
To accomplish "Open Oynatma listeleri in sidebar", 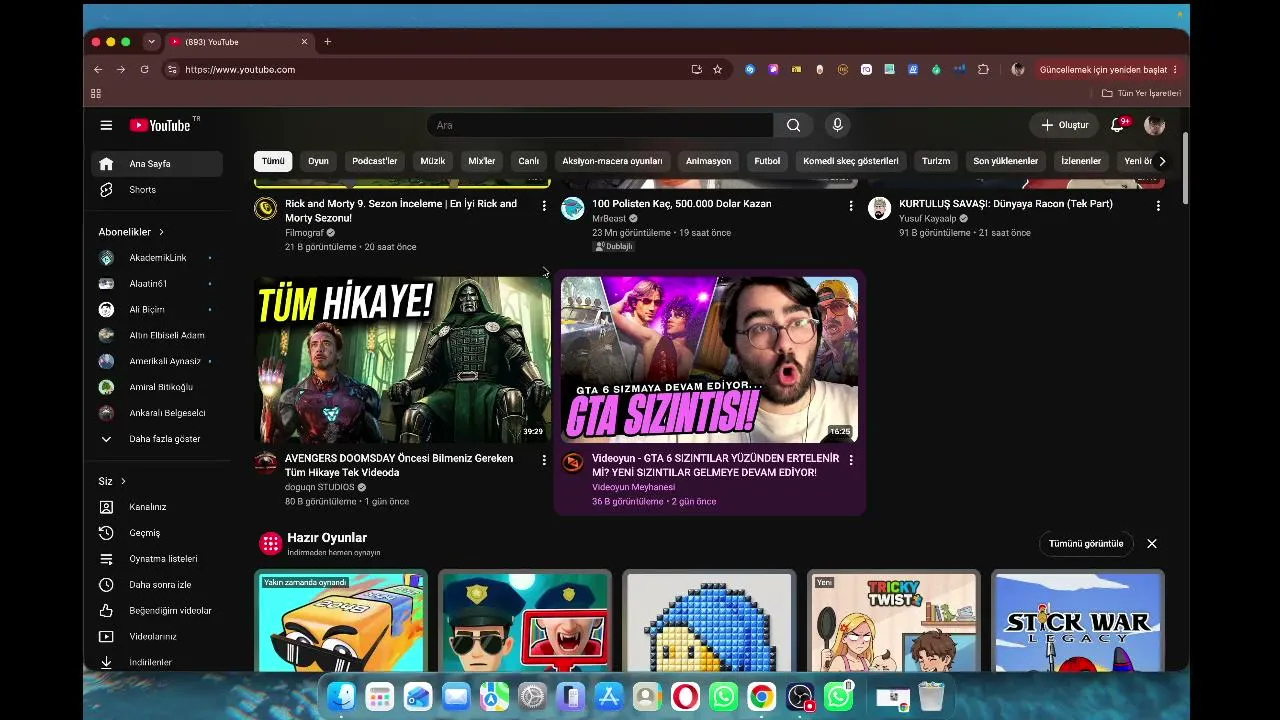I will 157,559.
